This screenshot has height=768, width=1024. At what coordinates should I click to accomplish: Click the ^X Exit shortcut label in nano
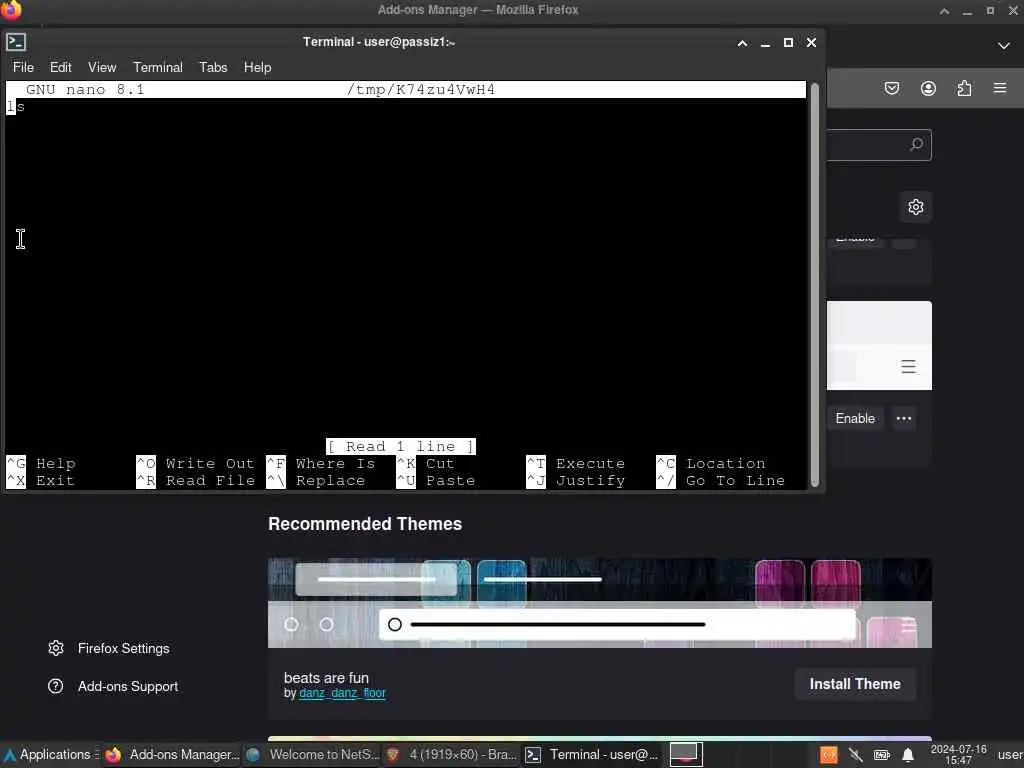pyautogui.click(x=40, y=481)
